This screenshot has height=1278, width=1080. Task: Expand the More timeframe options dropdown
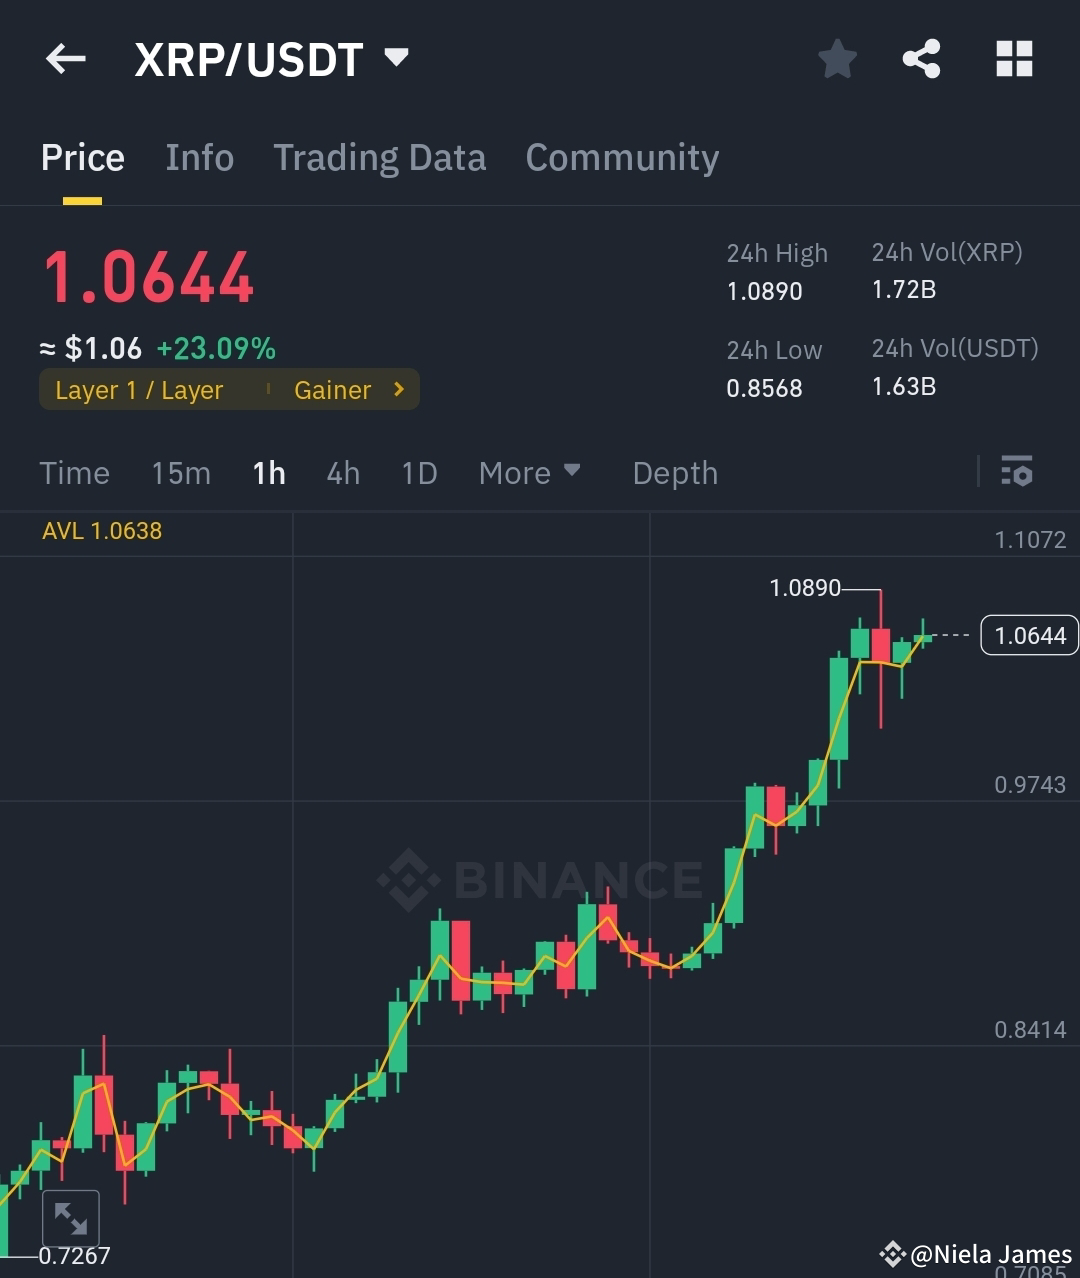[530, 473]
